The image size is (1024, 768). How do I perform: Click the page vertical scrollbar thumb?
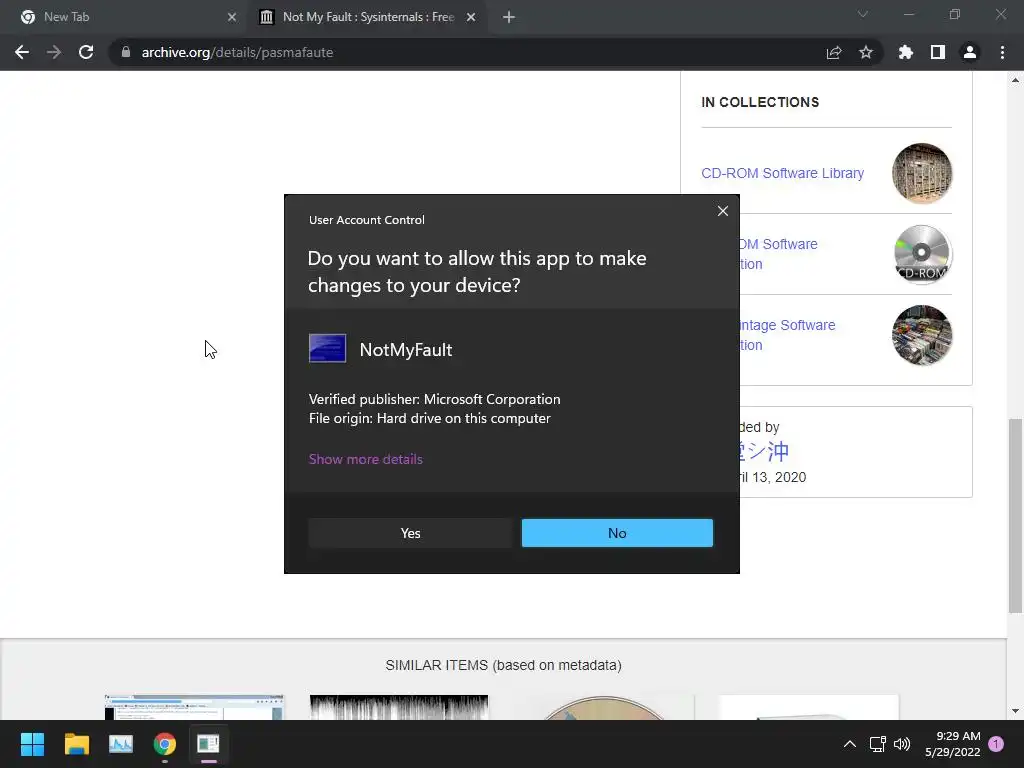1015,516
